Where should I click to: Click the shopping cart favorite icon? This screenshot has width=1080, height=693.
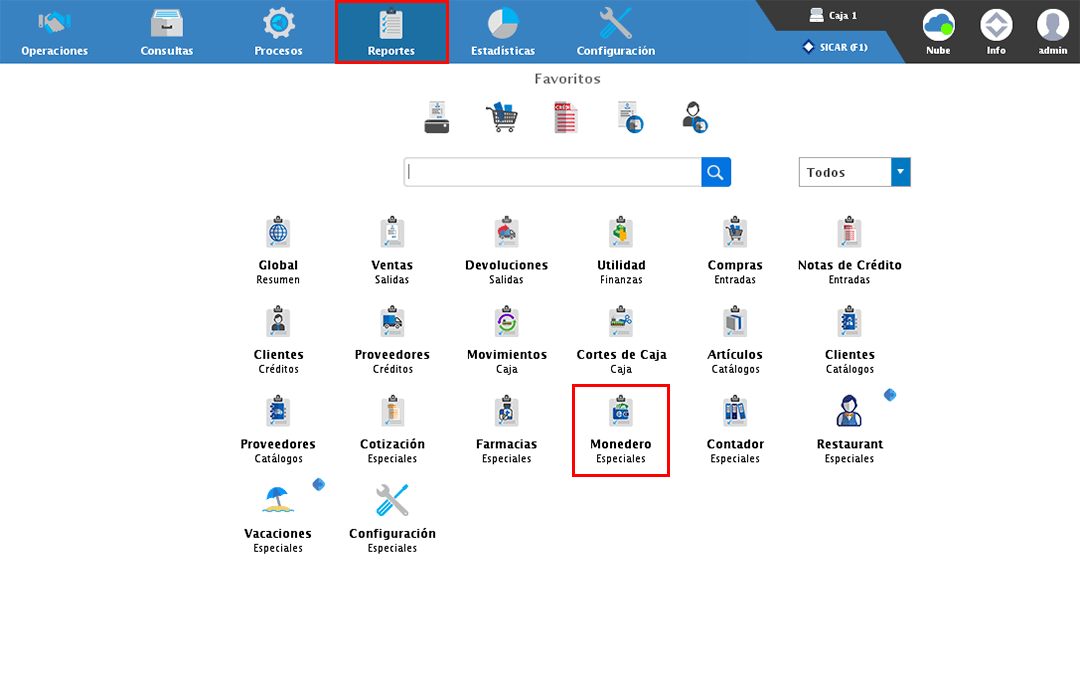pos(501,117)
